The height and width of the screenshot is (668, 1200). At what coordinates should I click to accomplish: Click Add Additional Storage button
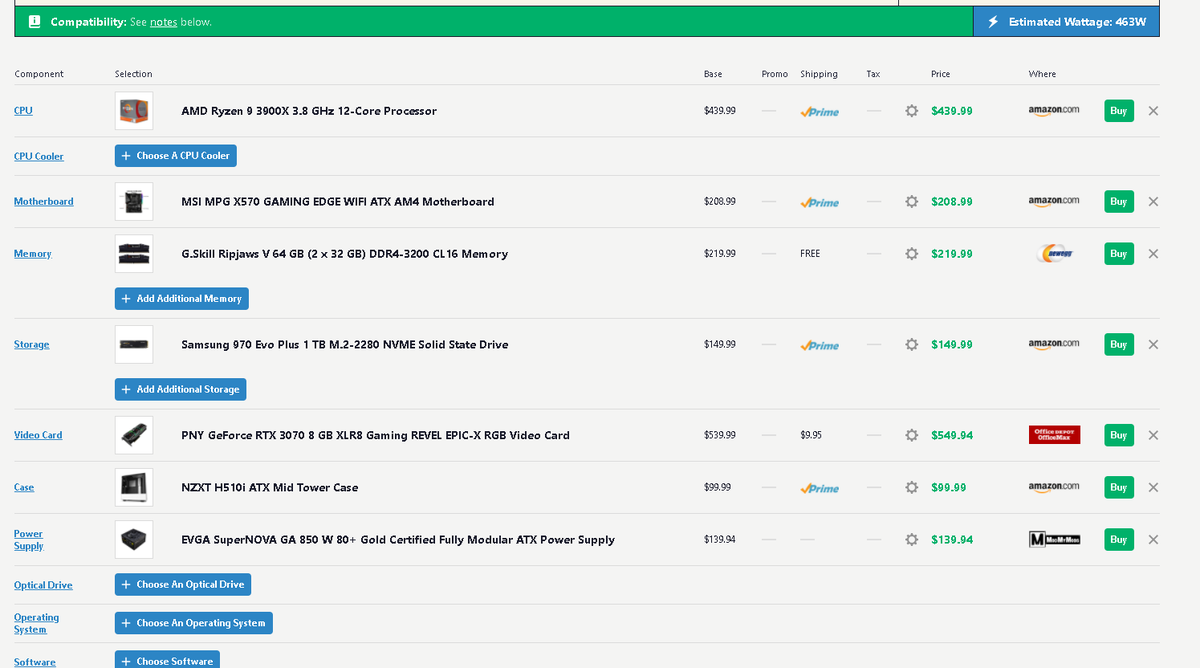click(x=181, y=389)
